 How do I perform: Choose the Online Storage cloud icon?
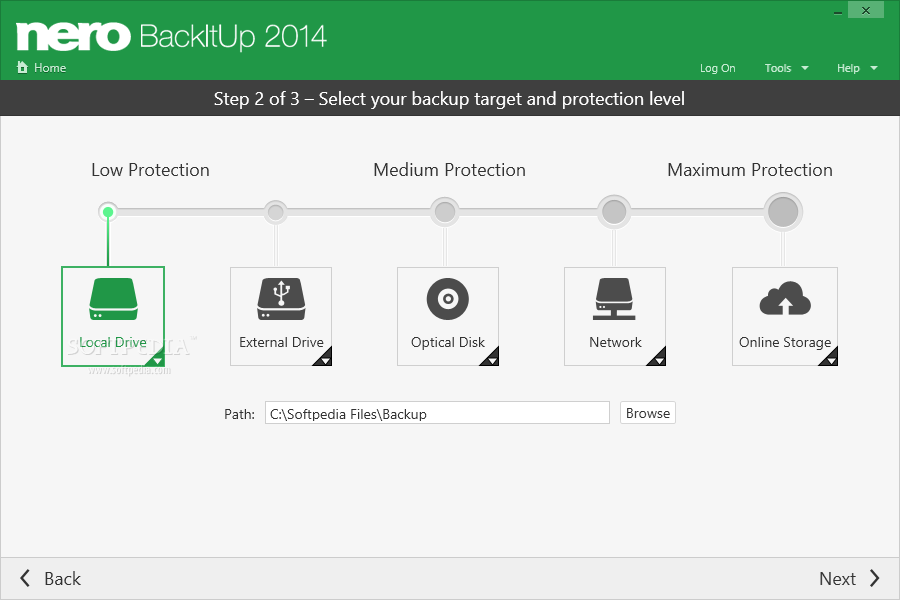point(785,299)
